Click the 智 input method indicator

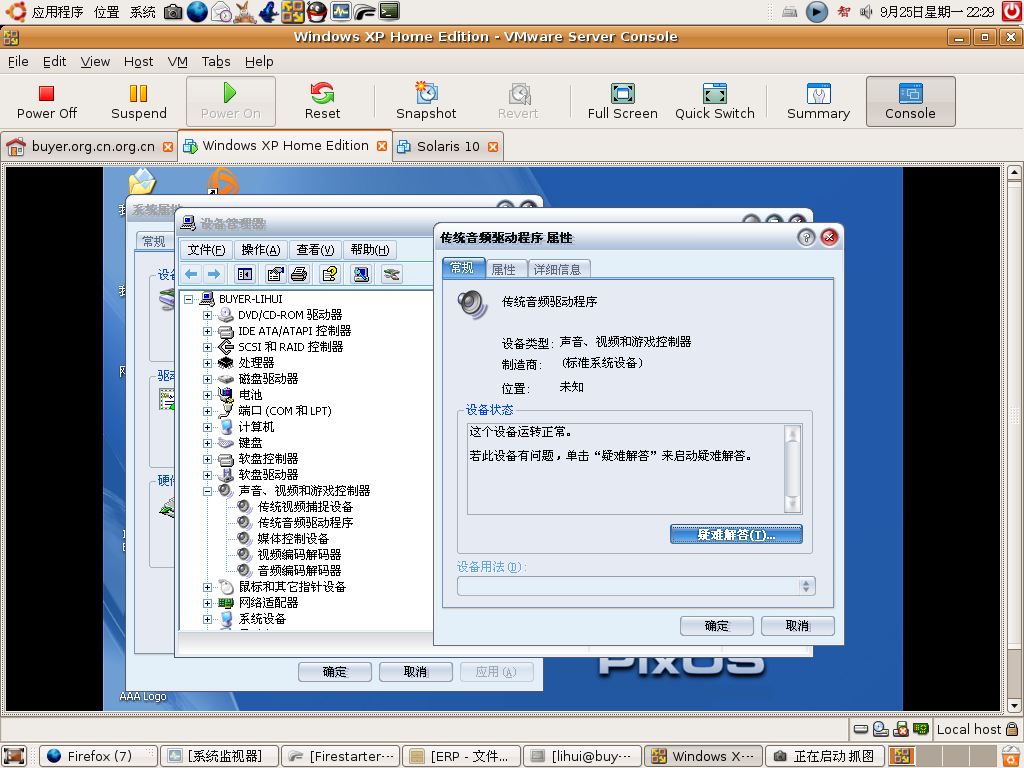pyautogui.click(x=844, y=12)
